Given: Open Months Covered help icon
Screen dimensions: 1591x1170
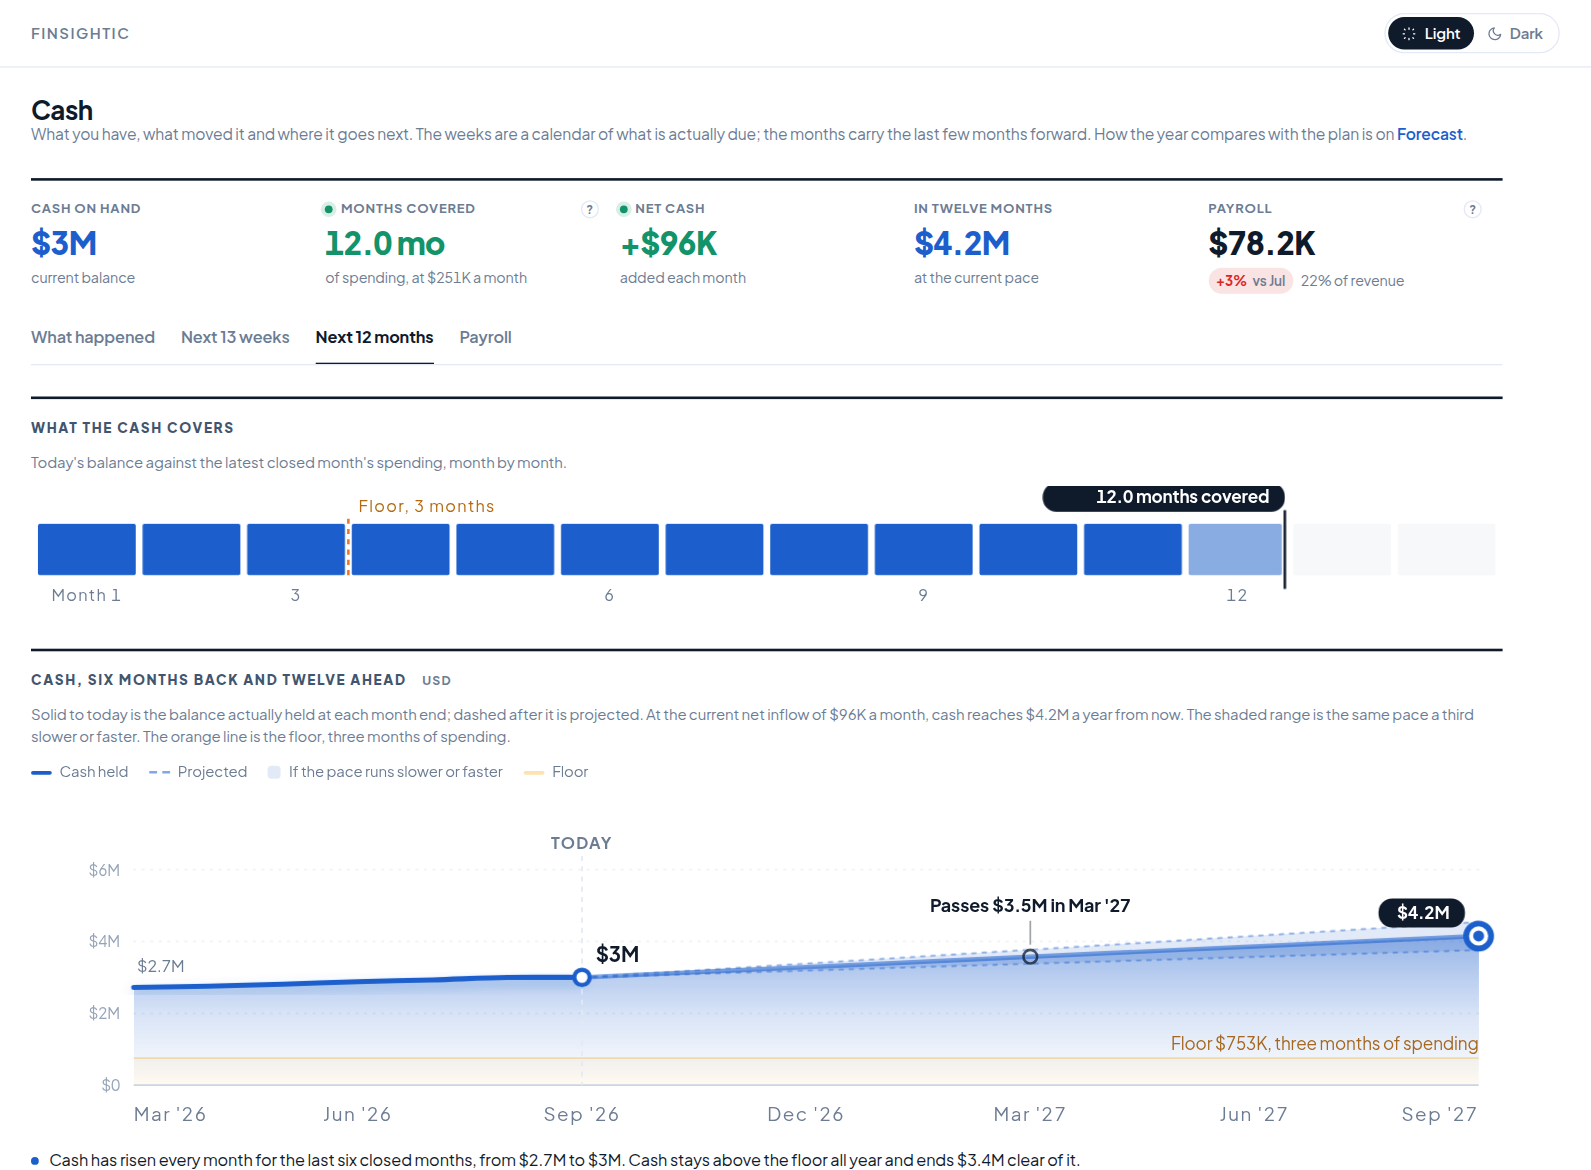Looking at the screenshot, I should (590, 209).
